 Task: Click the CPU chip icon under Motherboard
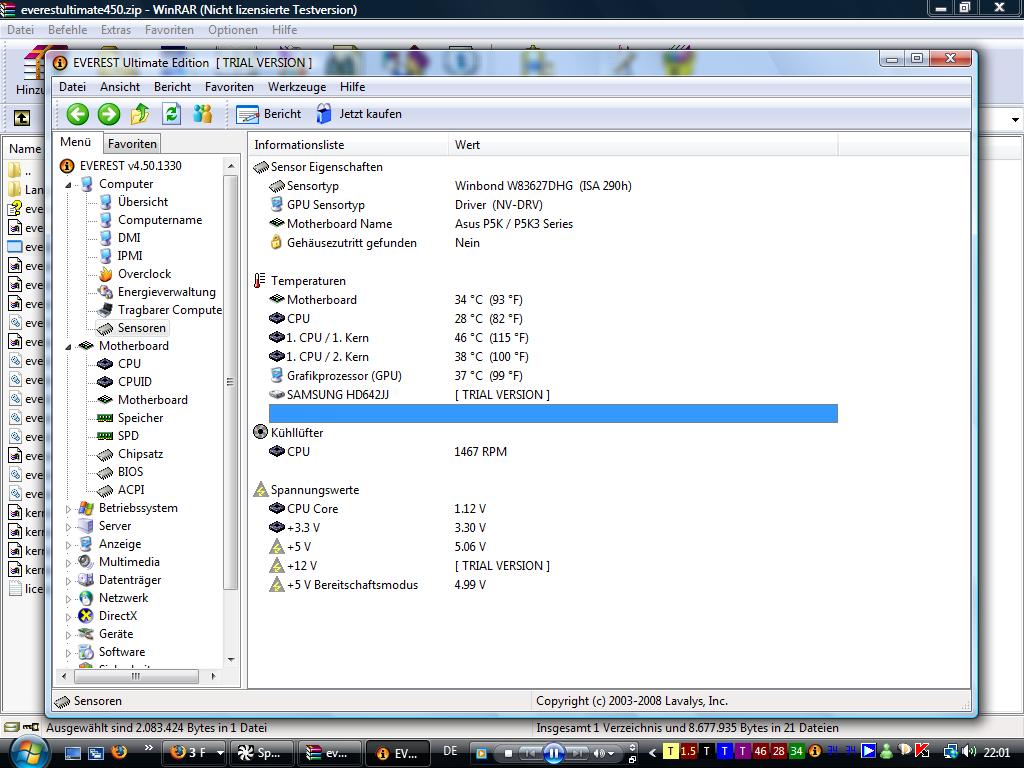coord(105,364)
